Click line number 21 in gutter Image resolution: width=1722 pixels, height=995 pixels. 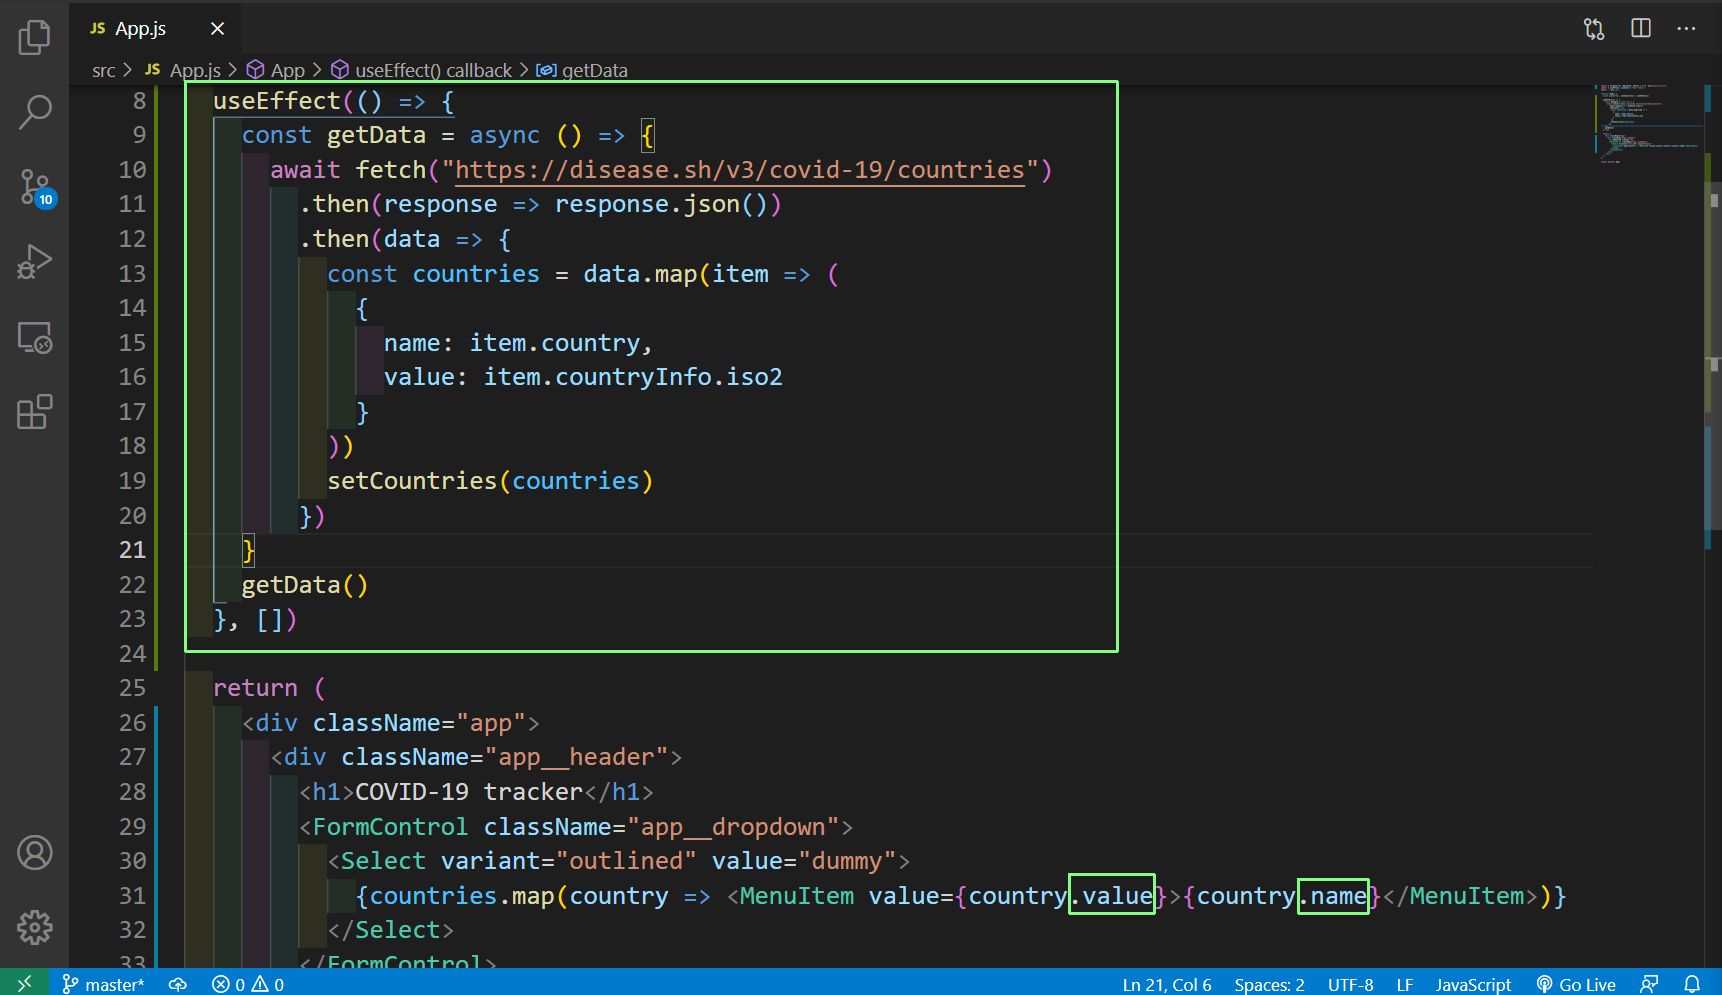click(x=132, y=550)
